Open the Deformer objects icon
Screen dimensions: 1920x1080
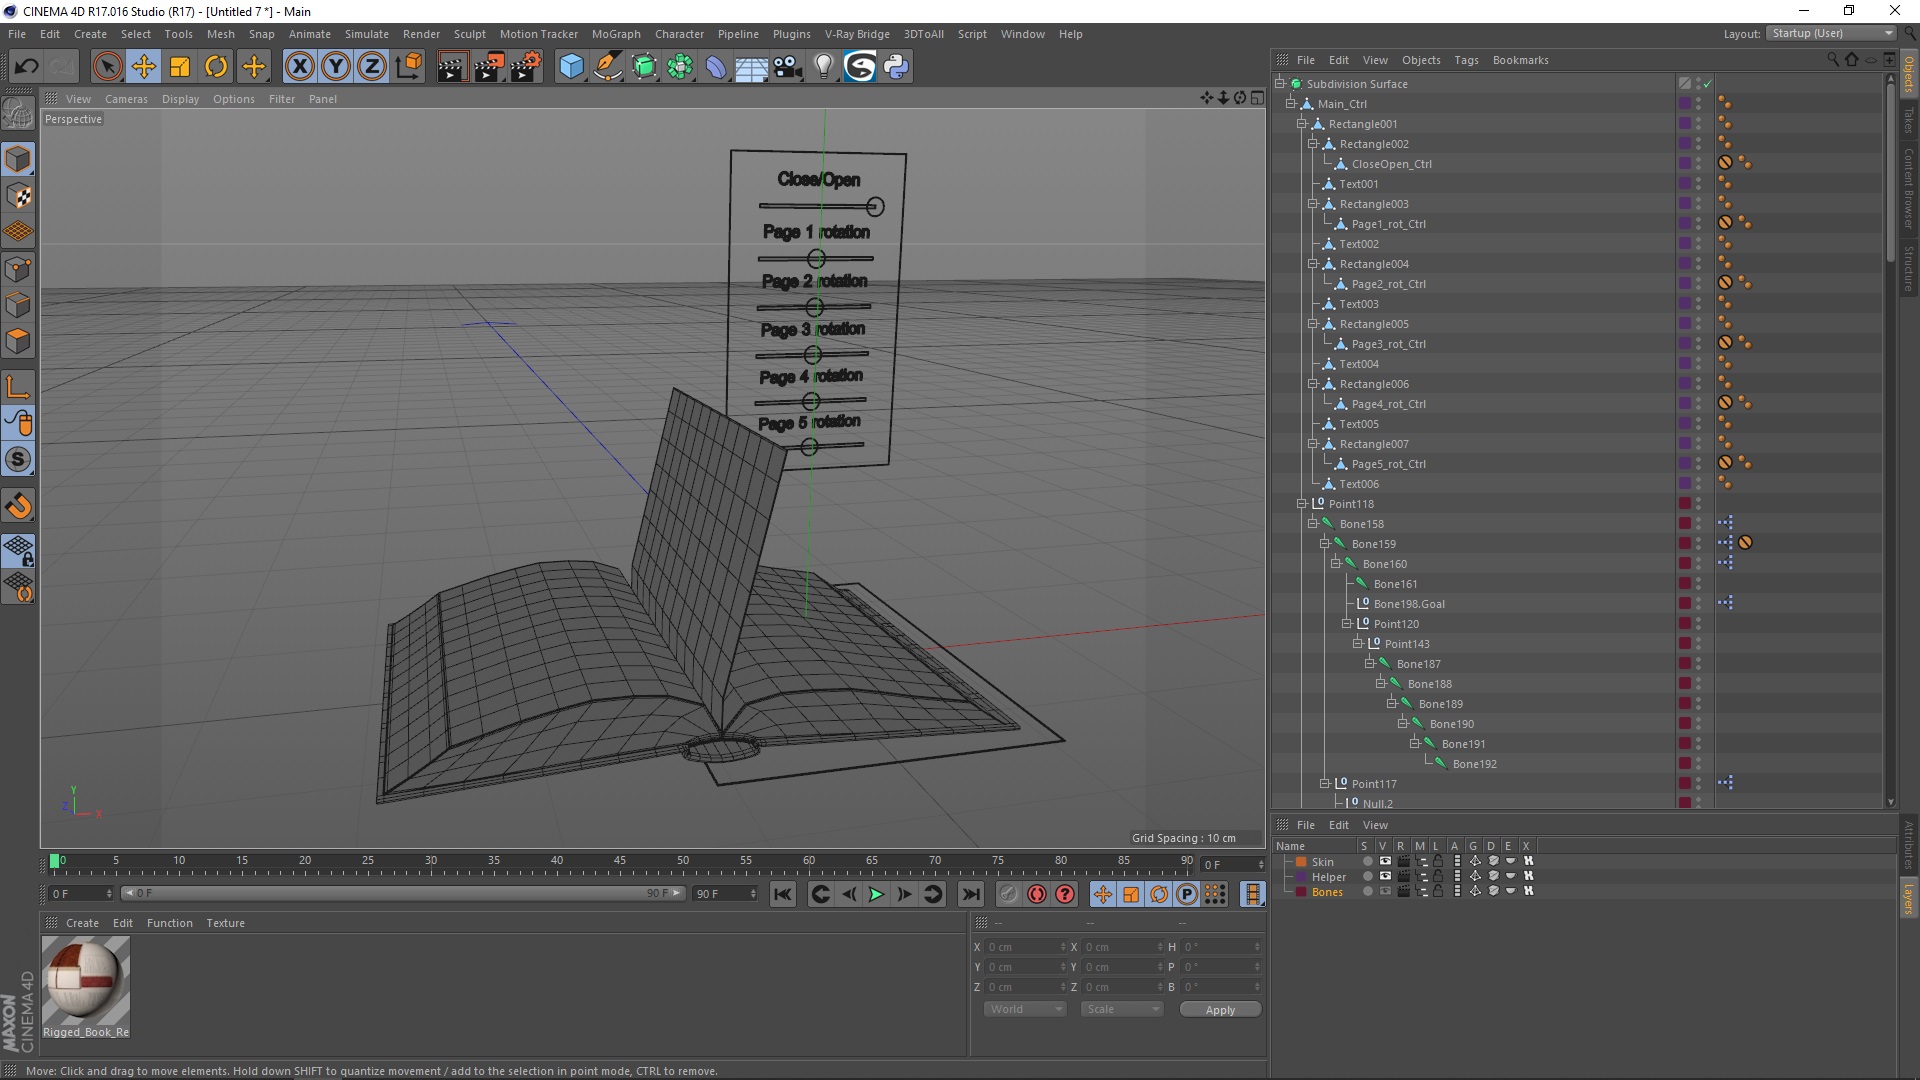point(716,67)
